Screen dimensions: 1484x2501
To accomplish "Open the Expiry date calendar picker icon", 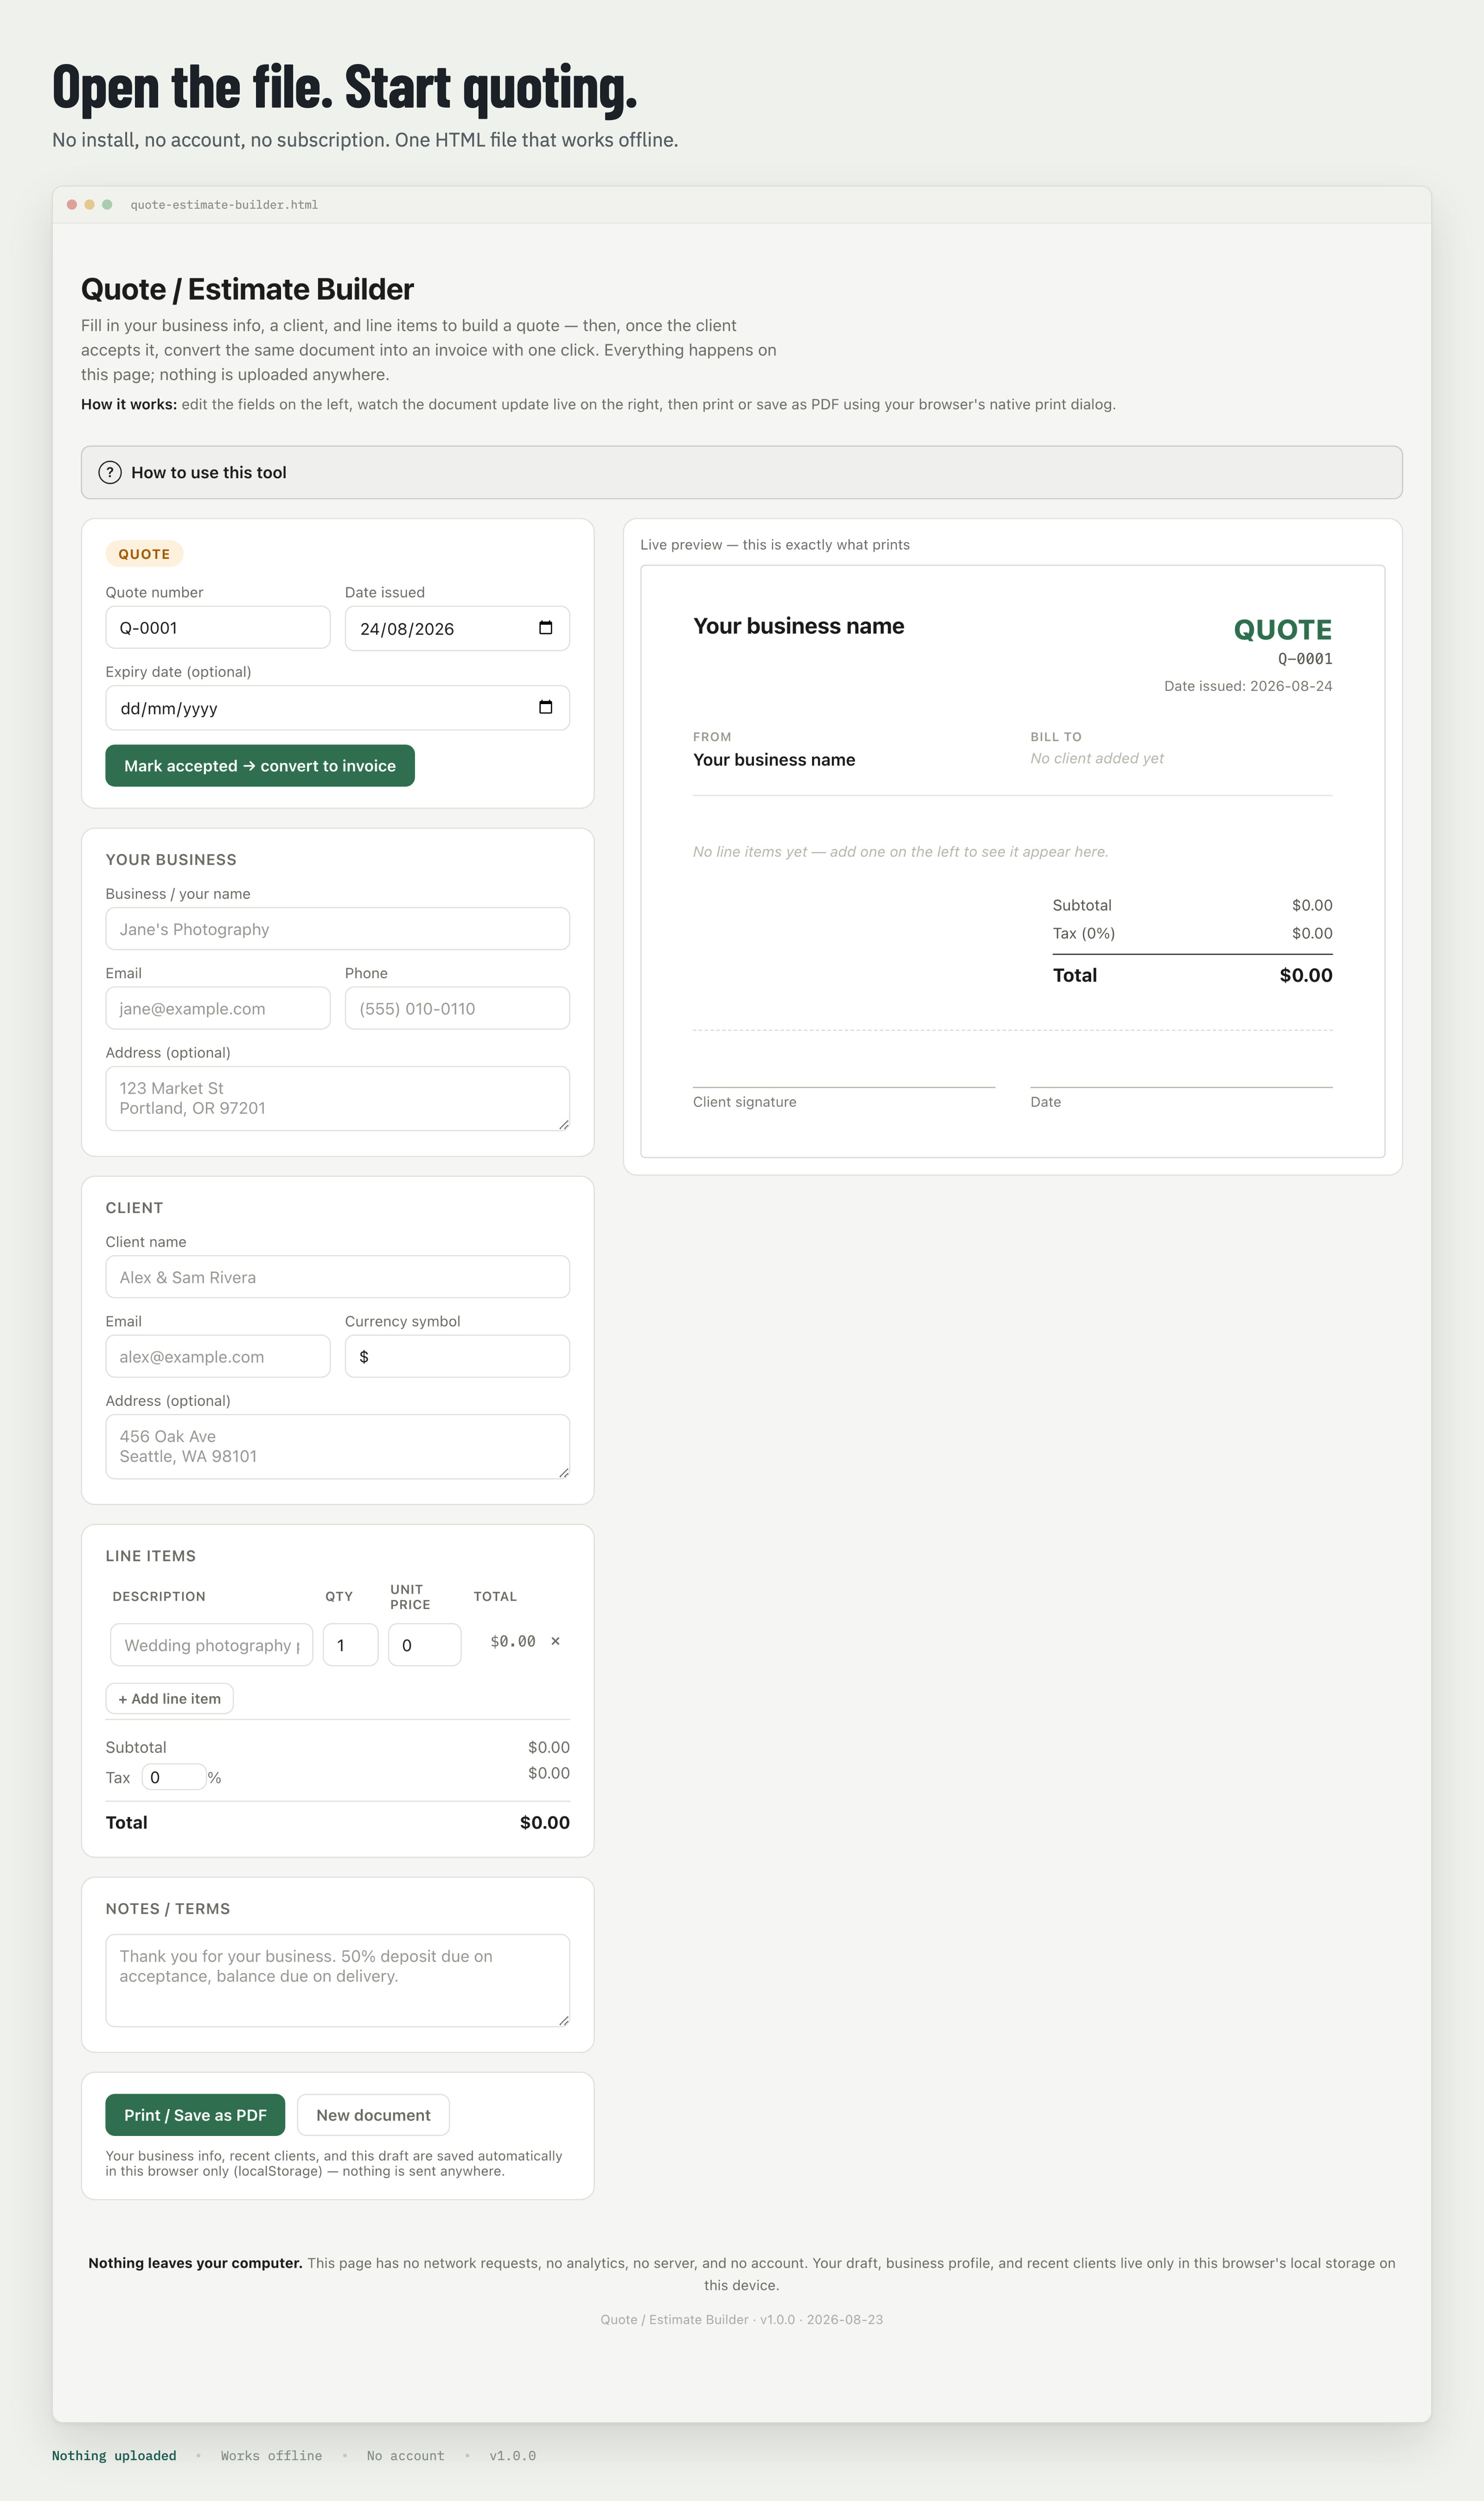I will pyautogui.click(x=546, y=707).
